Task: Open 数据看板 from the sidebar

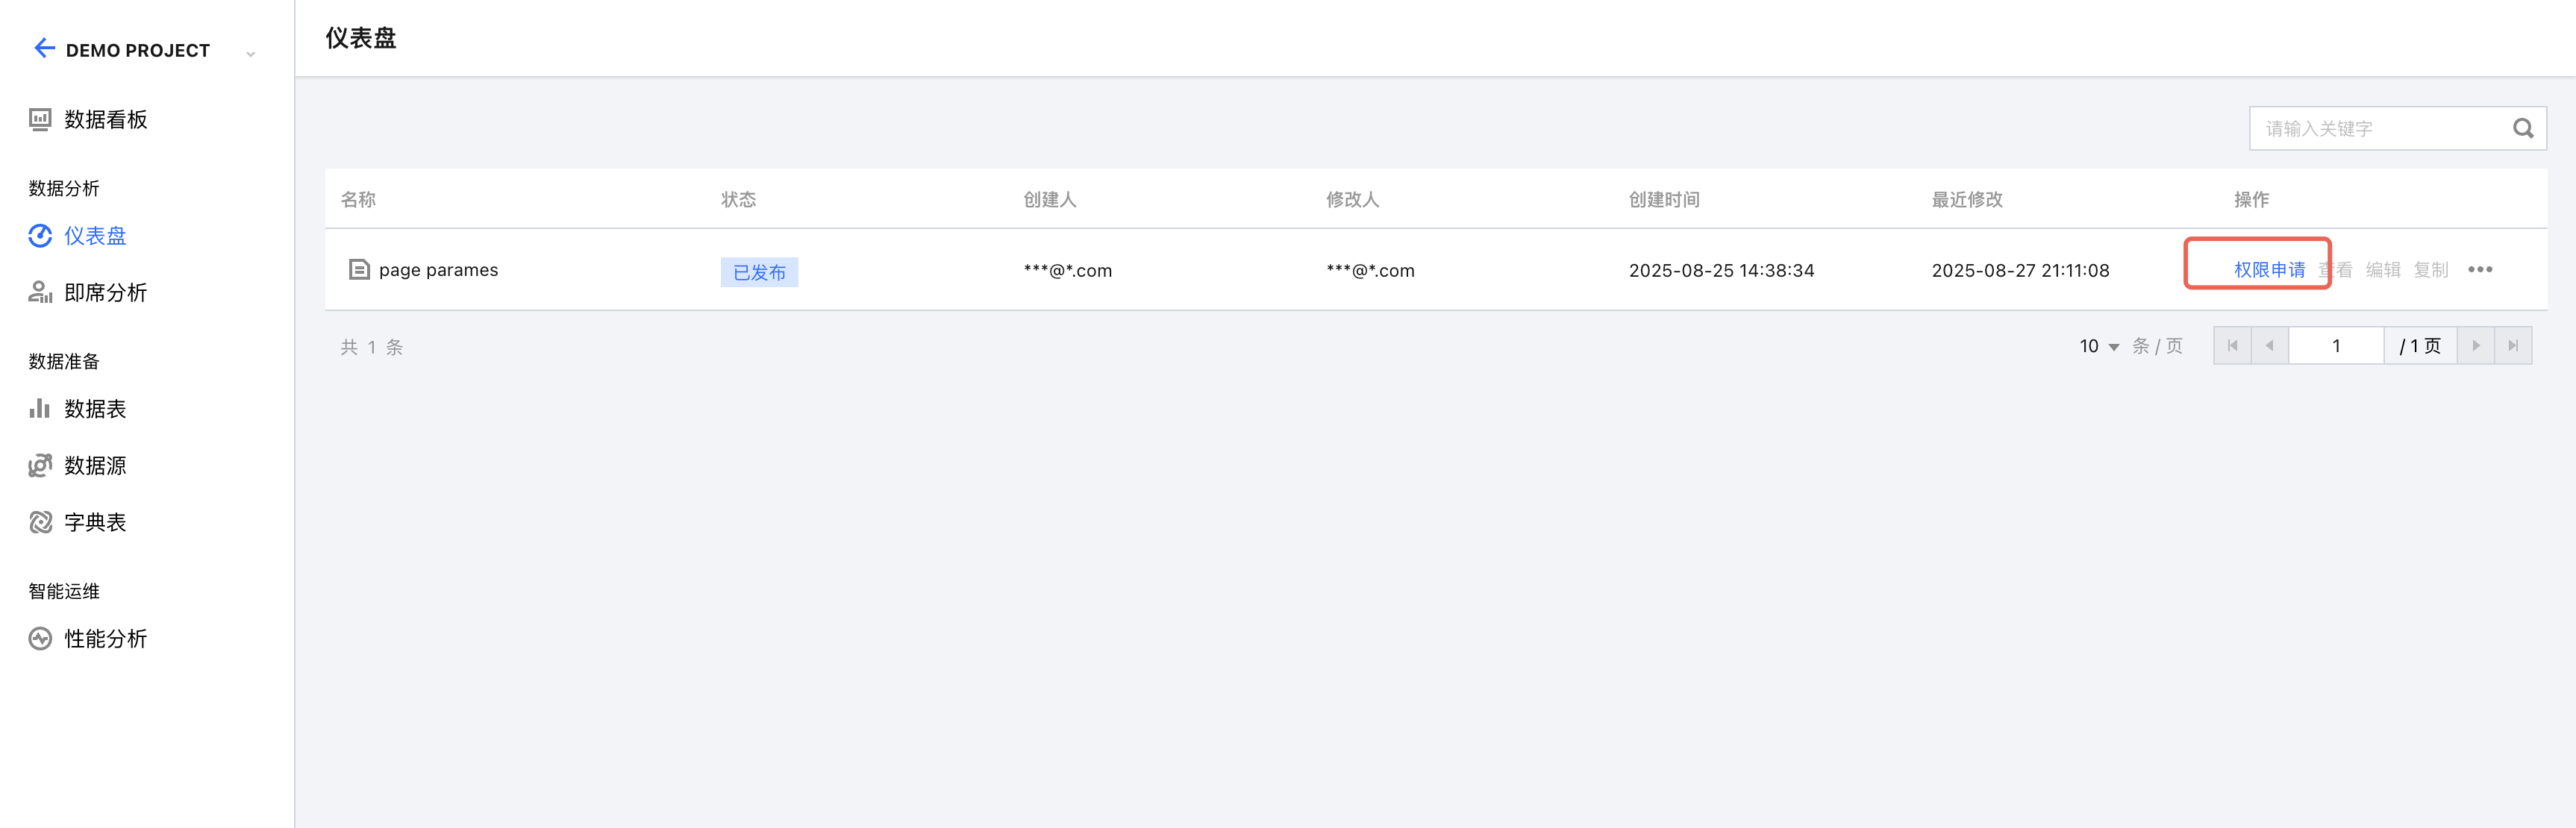Action: 105,120
